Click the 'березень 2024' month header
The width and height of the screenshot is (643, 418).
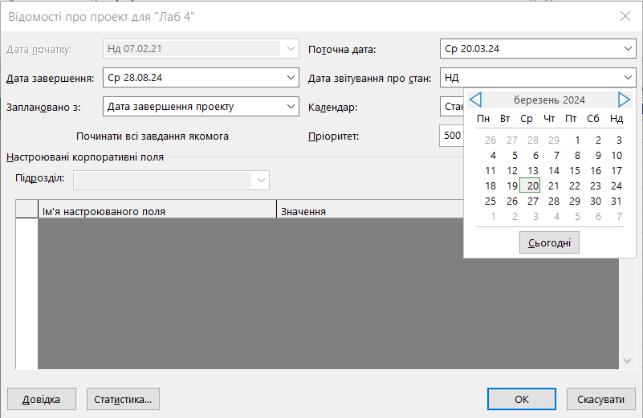pos(549,100)
